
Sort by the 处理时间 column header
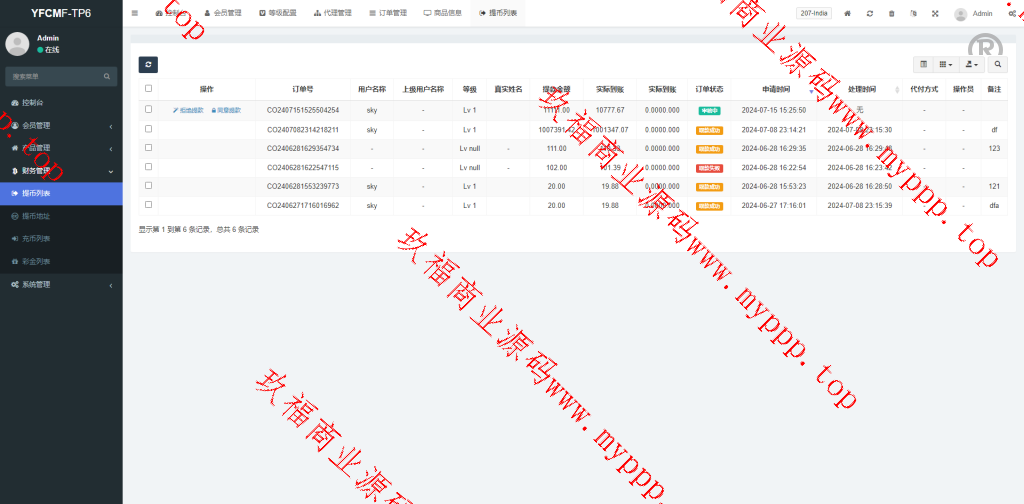[862, 89]
